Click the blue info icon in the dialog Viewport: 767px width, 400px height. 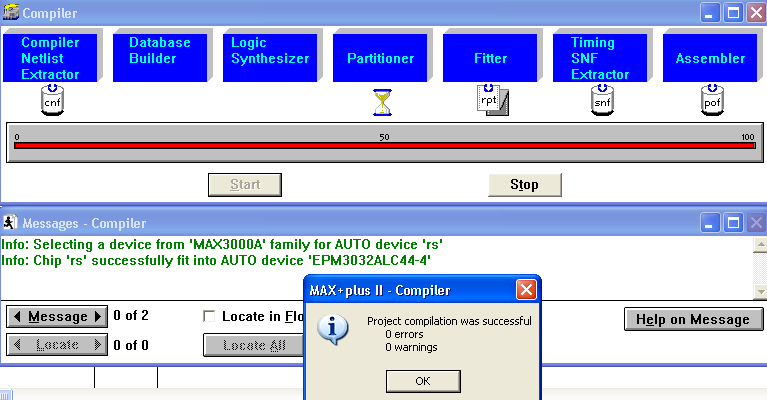[333, 329]
